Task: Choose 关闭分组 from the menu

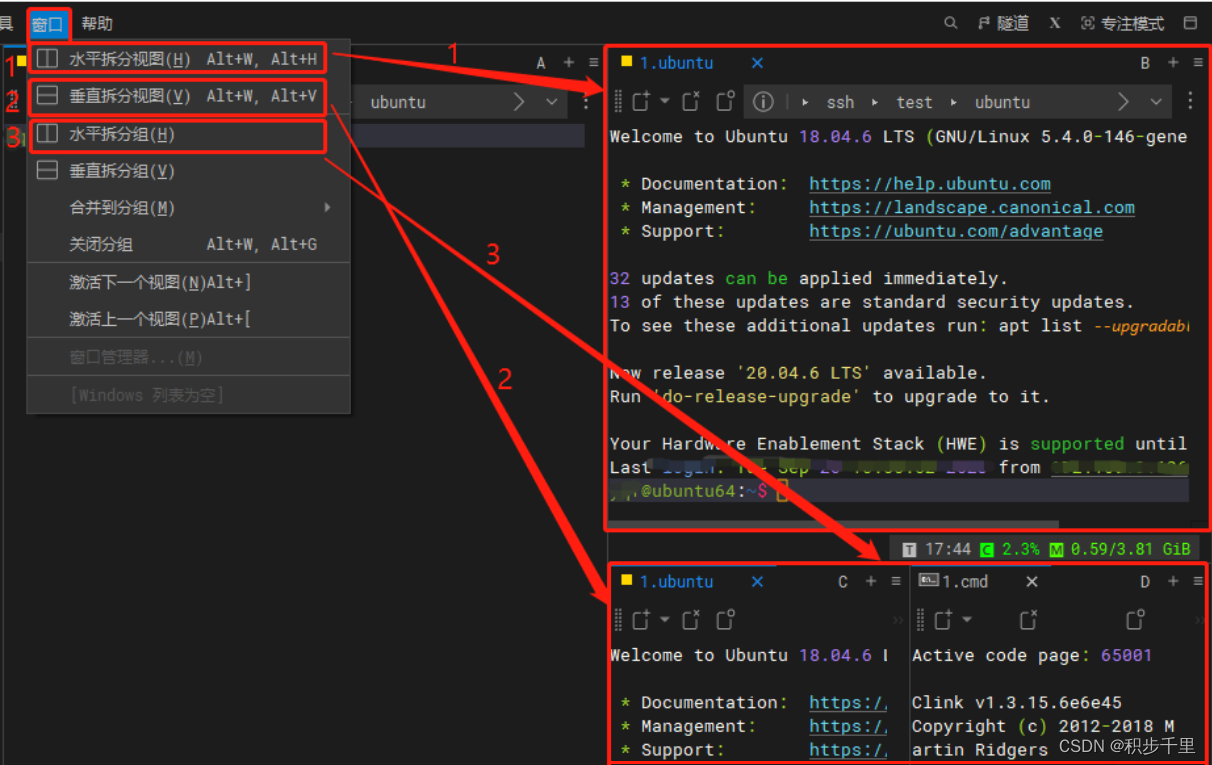Action: tap(189, 244)
